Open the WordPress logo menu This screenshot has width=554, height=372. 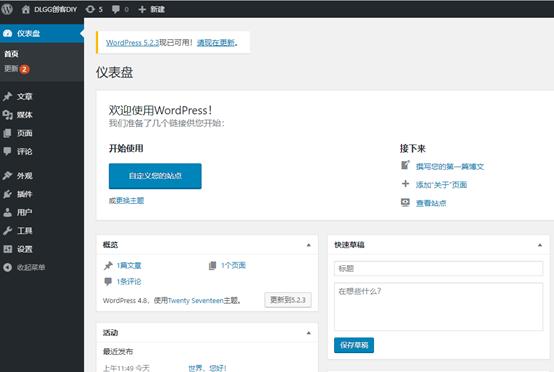click(7, 9)
